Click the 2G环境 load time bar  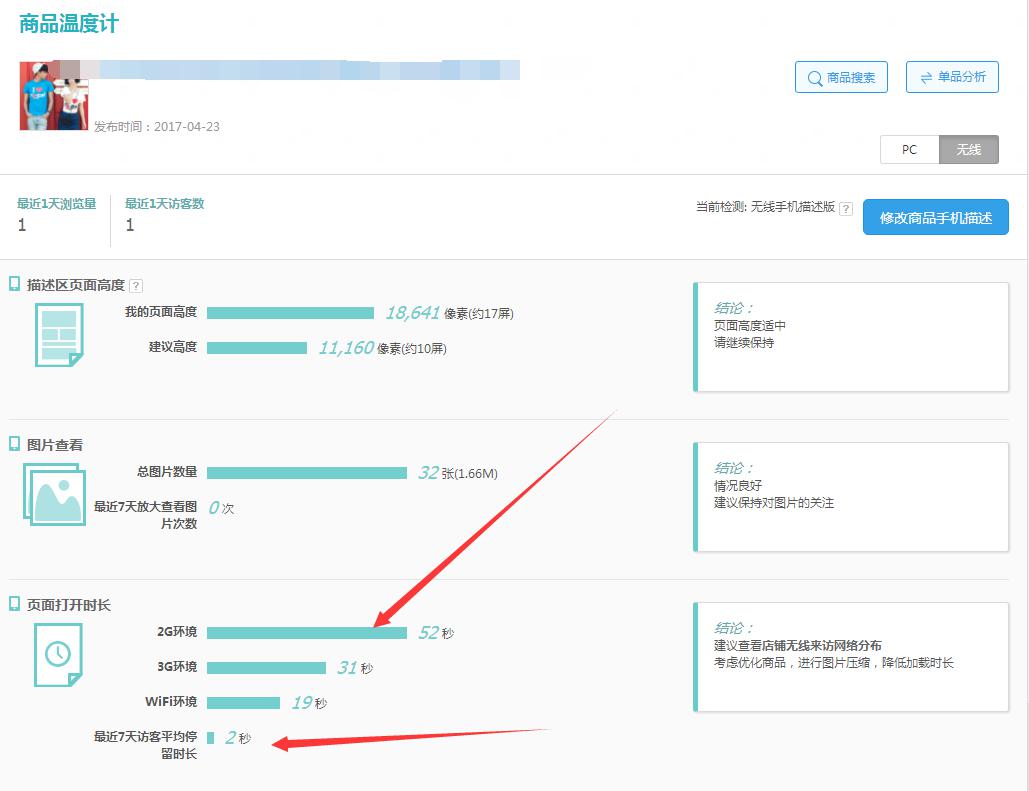click(306, 632)
